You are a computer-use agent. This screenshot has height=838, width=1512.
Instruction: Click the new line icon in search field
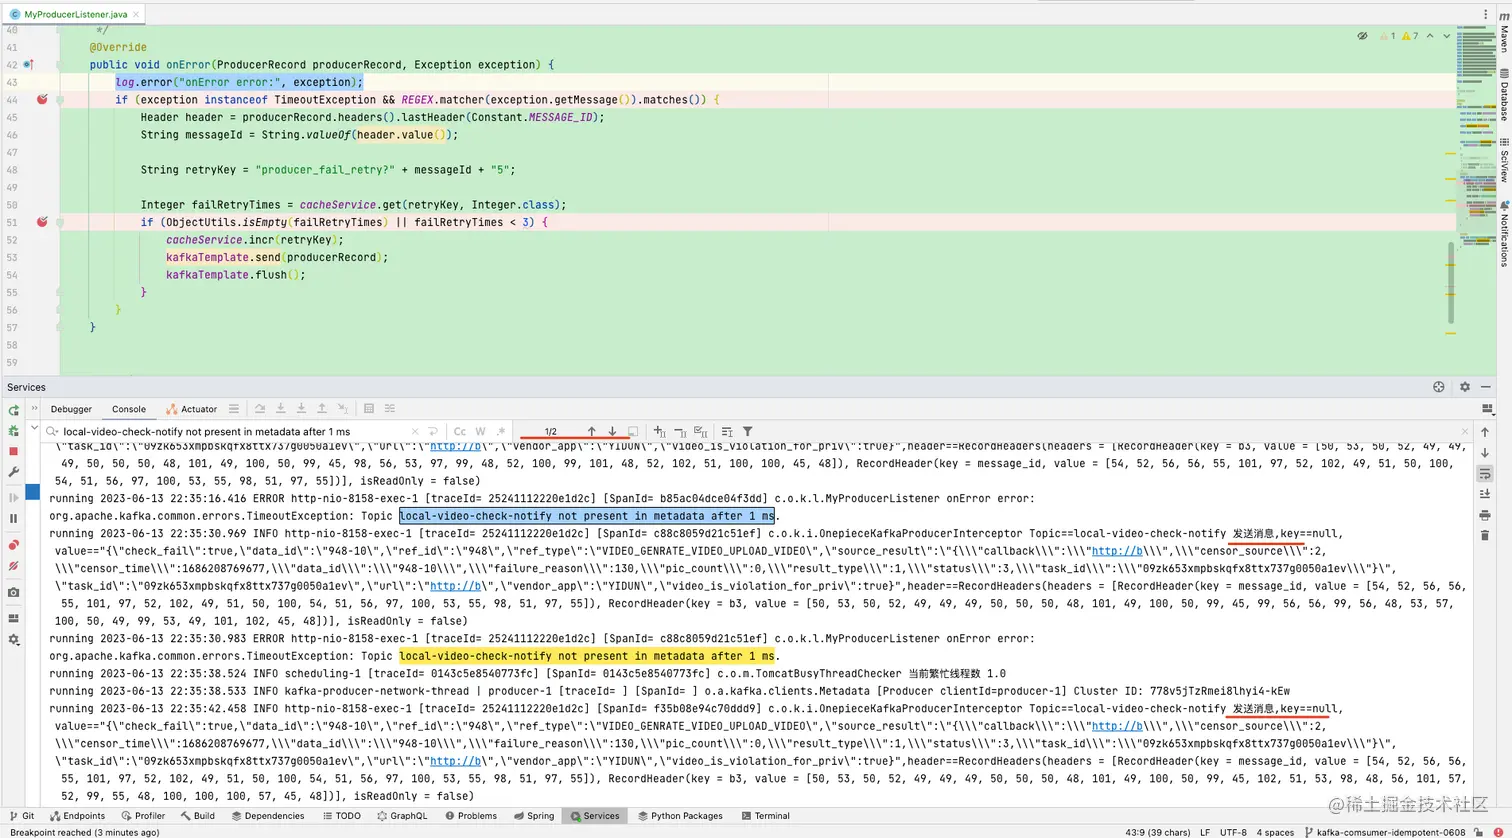click(434, 431)
